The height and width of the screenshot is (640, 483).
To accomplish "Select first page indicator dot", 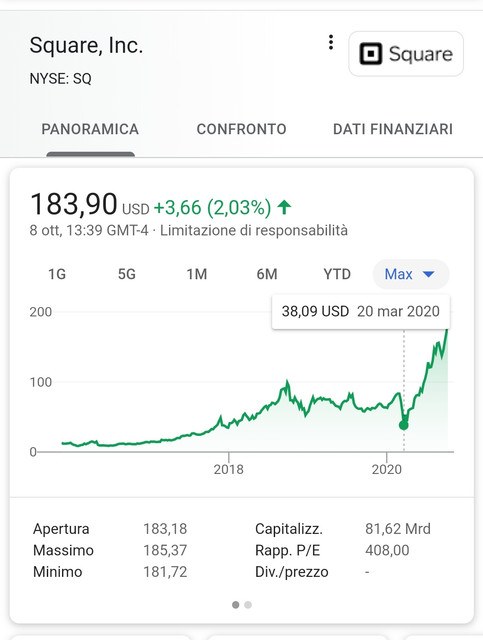I will click(236, 604).
